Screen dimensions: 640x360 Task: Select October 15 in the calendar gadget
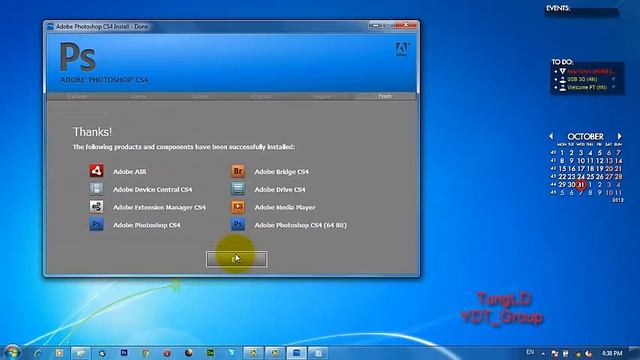coord(562,169)
